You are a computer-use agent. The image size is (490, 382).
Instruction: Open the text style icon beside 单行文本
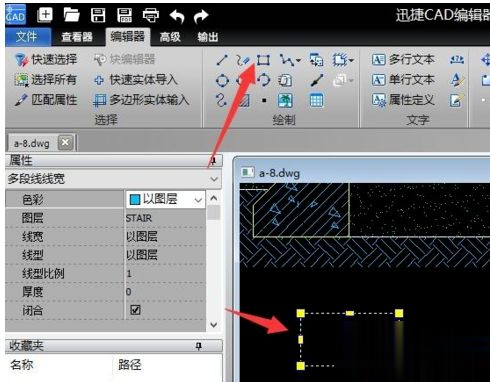pyautogui.click(x=457, y=80)
